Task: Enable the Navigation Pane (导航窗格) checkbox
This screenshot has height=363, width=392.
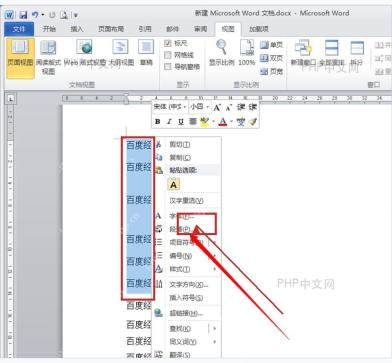Action: click(x=168, y=67)
